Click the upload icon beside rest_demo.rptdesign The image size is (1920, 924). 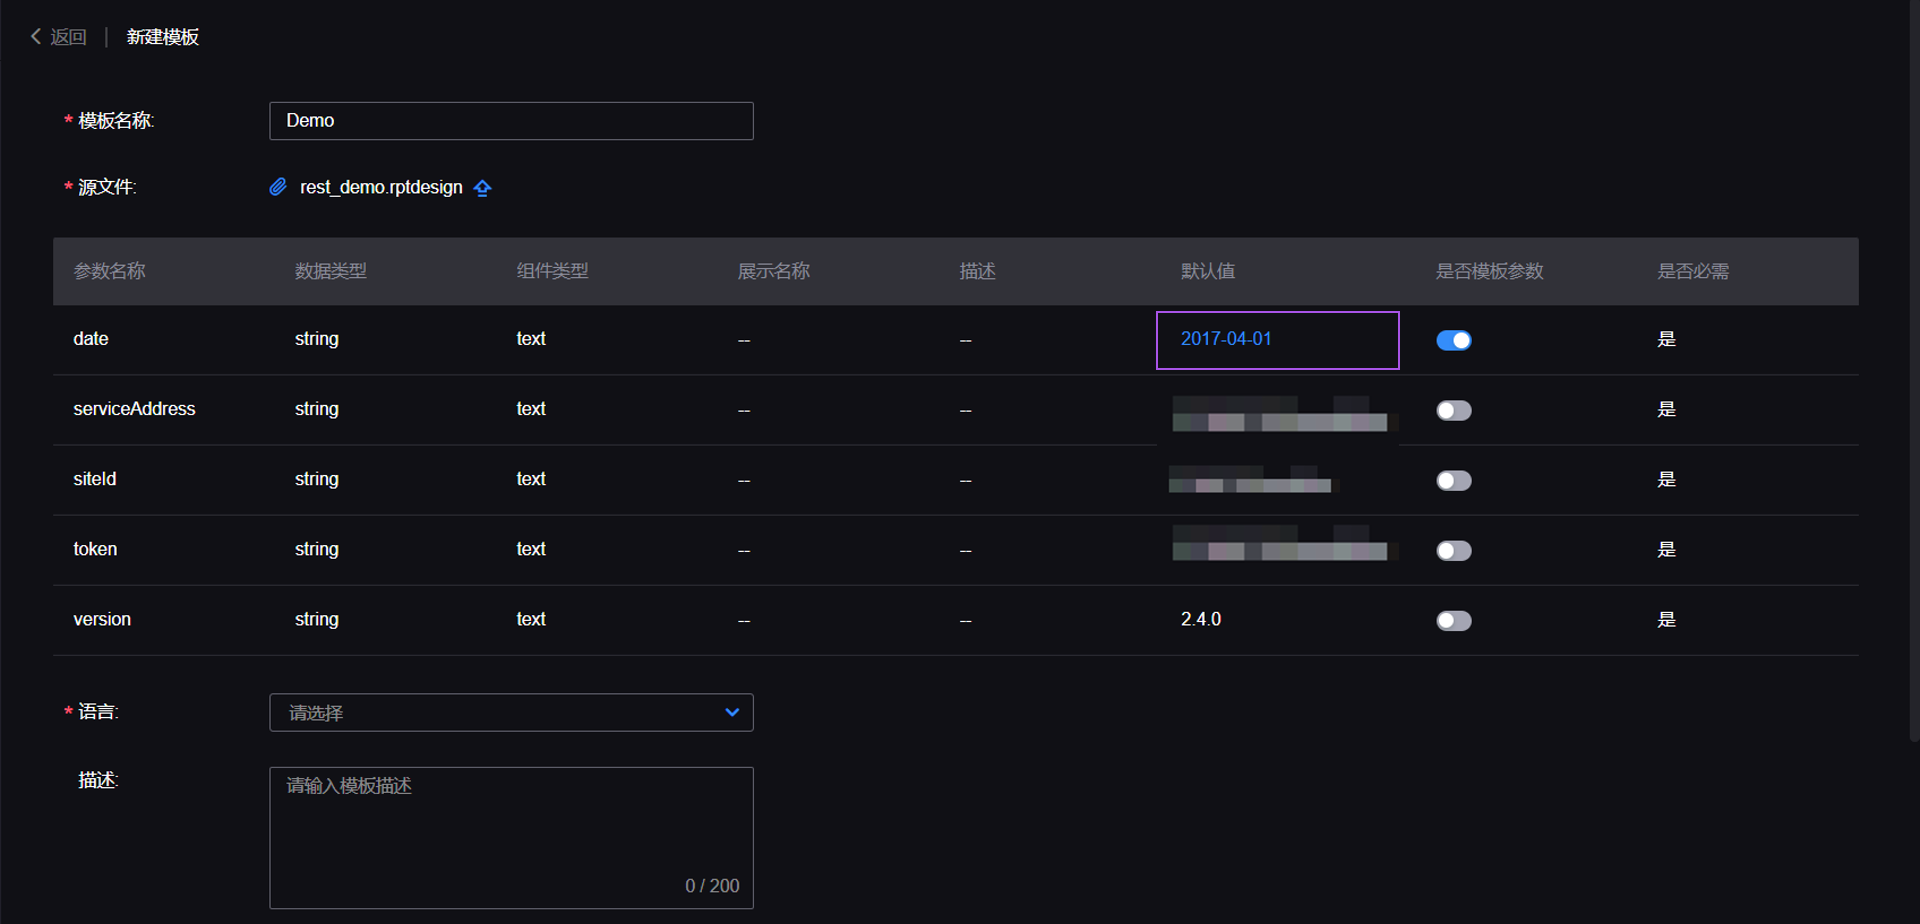483,188
